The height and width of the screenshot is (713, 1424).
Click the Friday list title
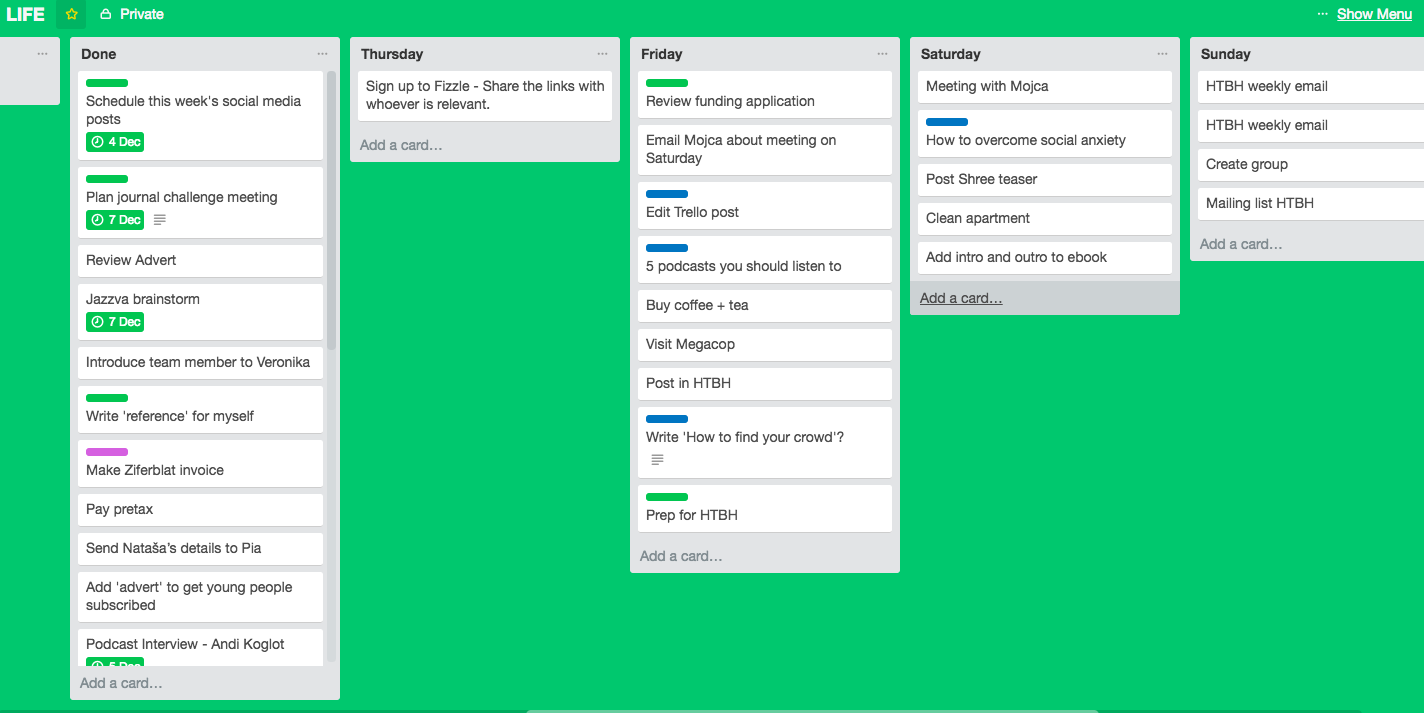[662, 54]
